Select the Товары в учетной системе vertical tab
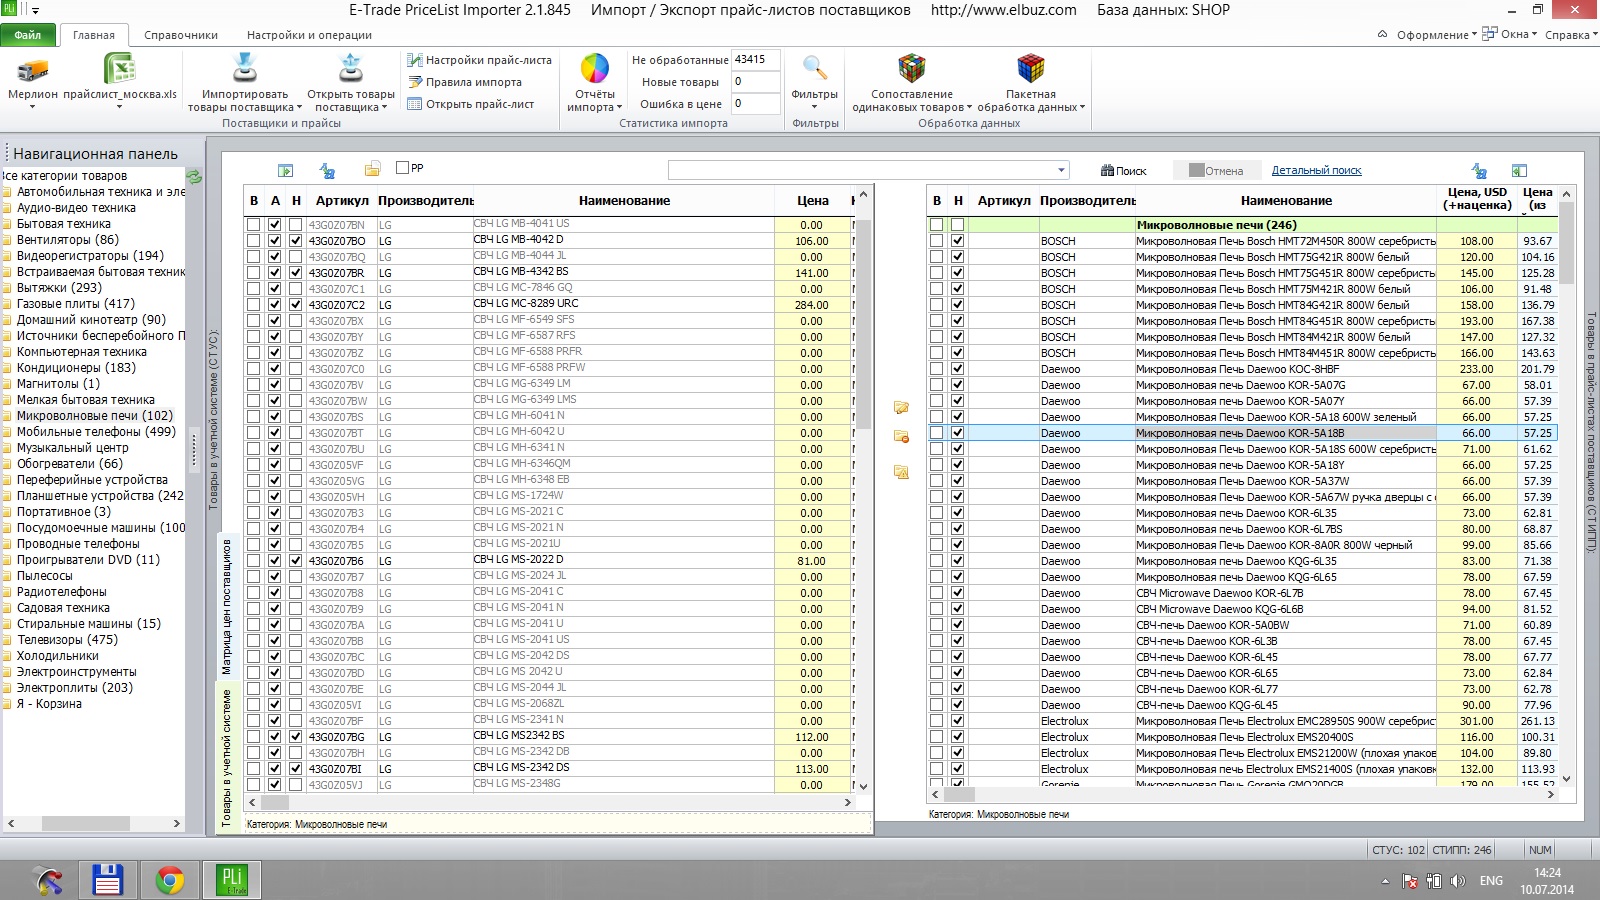 click(x=226, y=758)
